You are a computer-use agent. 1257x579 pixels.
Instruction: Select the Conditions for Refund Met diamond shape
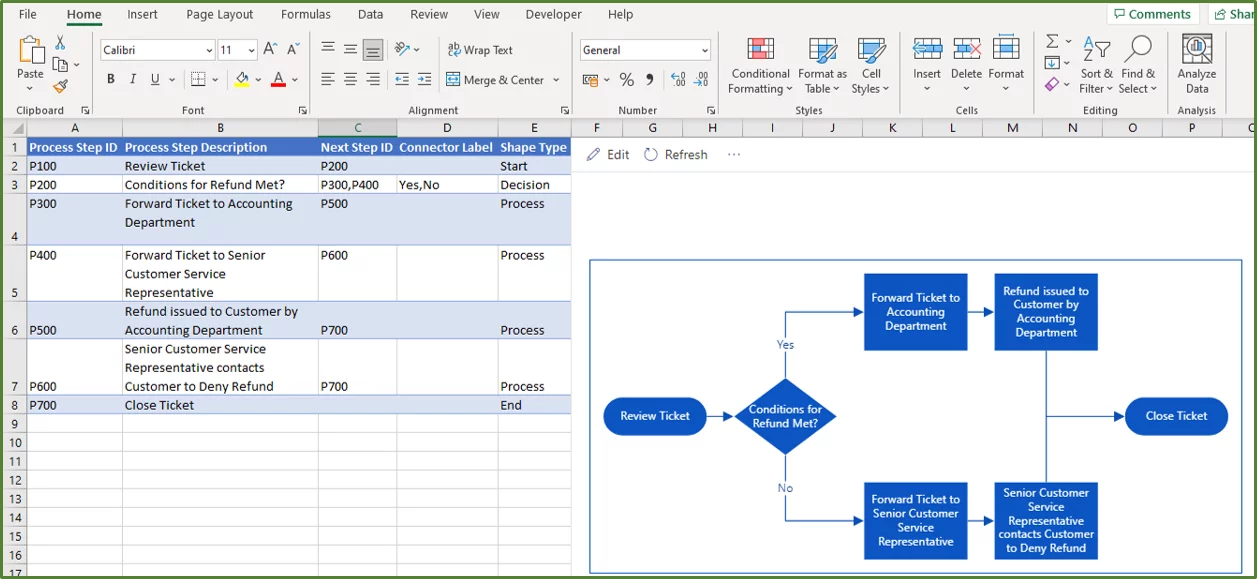click(786, 416)
